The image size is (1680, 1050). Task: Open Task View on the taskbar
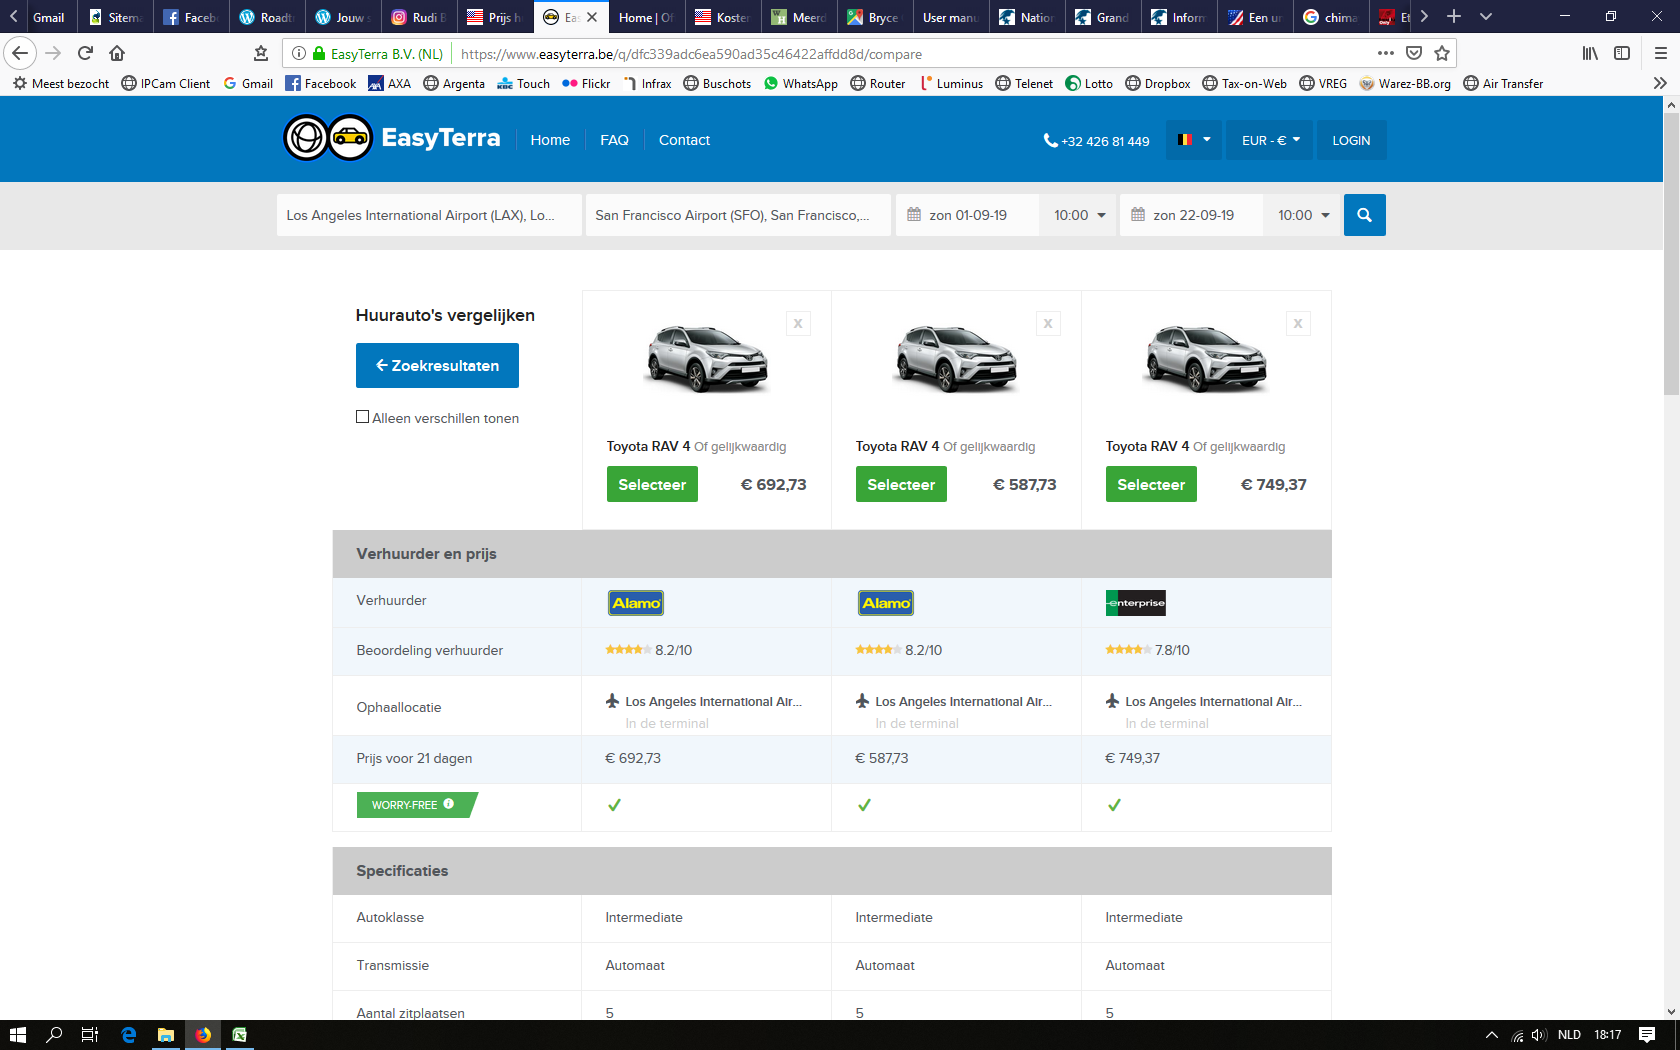(x=90, y=1035)
